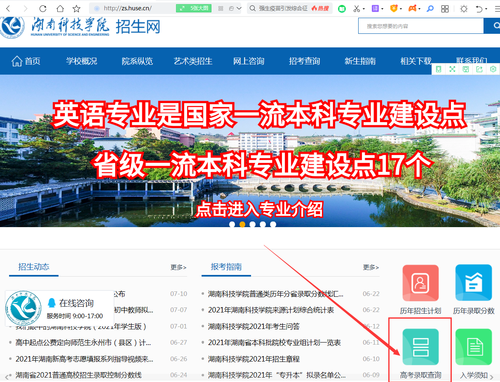Viewport: 500px width, 382px height.
Task: Click the Hunan University logo emblem
Action: (x=12, y=27)
